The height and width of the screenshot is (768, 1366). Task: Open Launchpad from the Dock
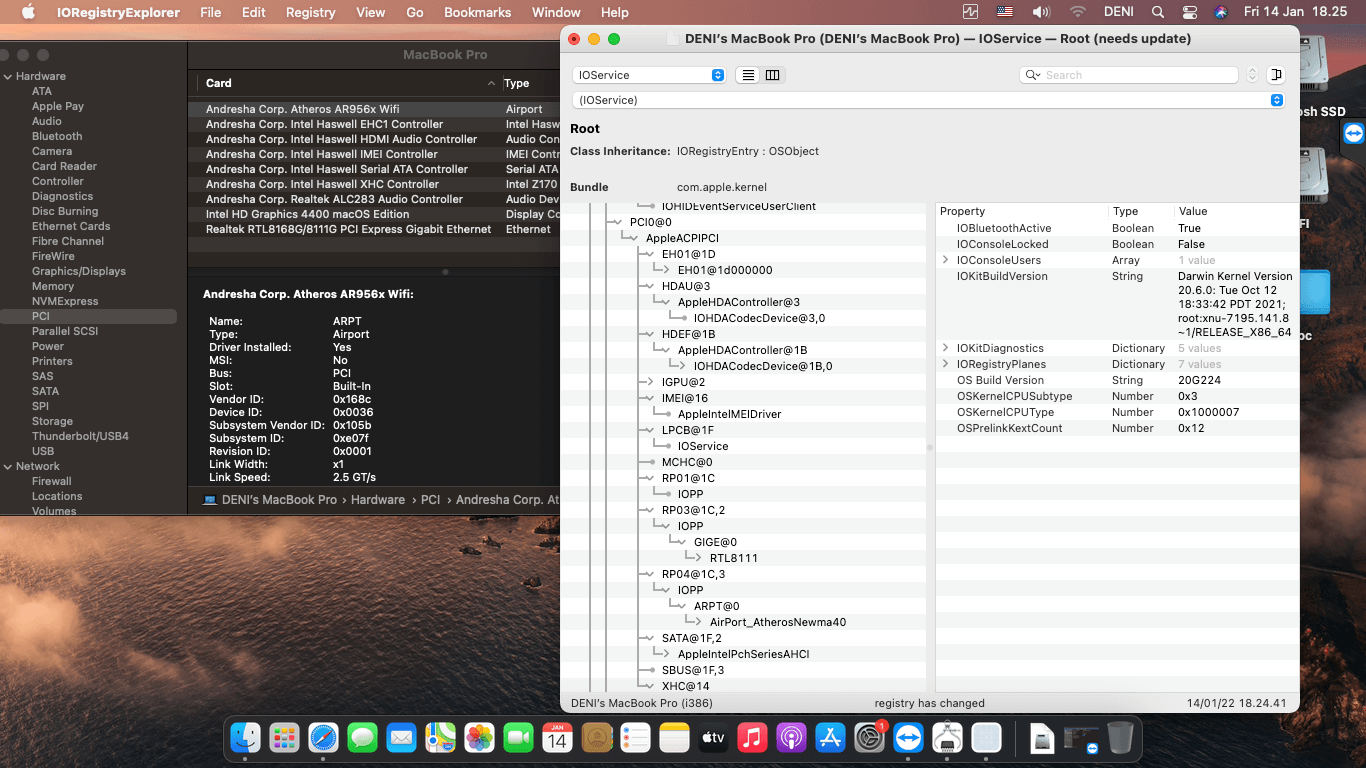pos(285,738)
